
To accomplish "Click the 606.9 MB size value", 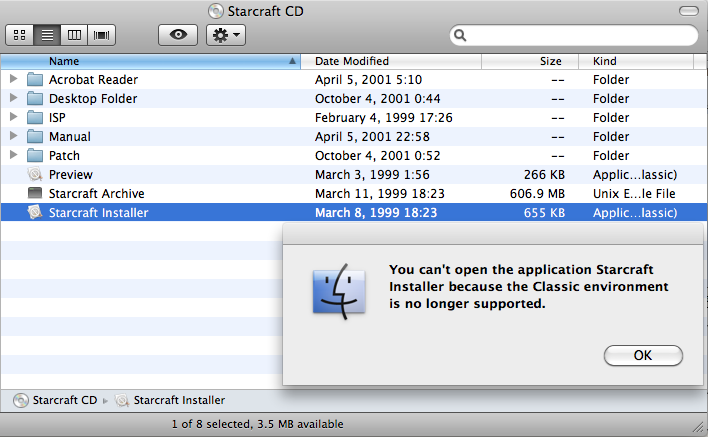I will coord(537,193).
